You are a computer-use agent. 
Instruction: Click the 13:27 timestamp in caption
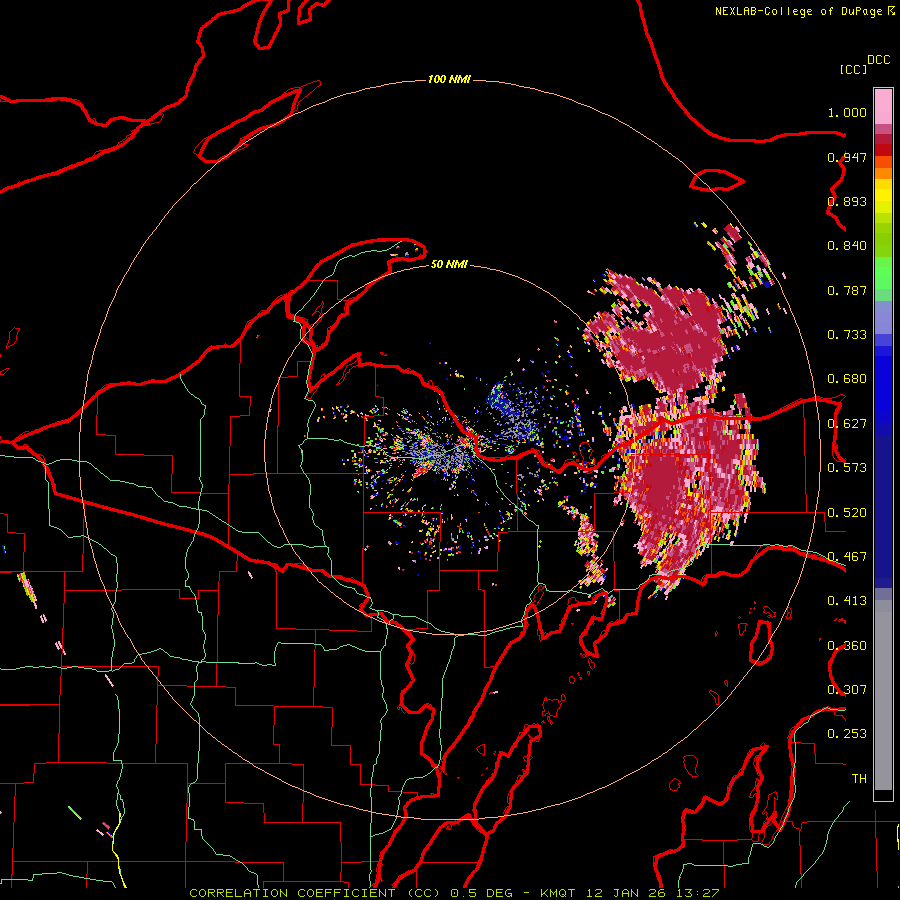click(x=698, y=893)
